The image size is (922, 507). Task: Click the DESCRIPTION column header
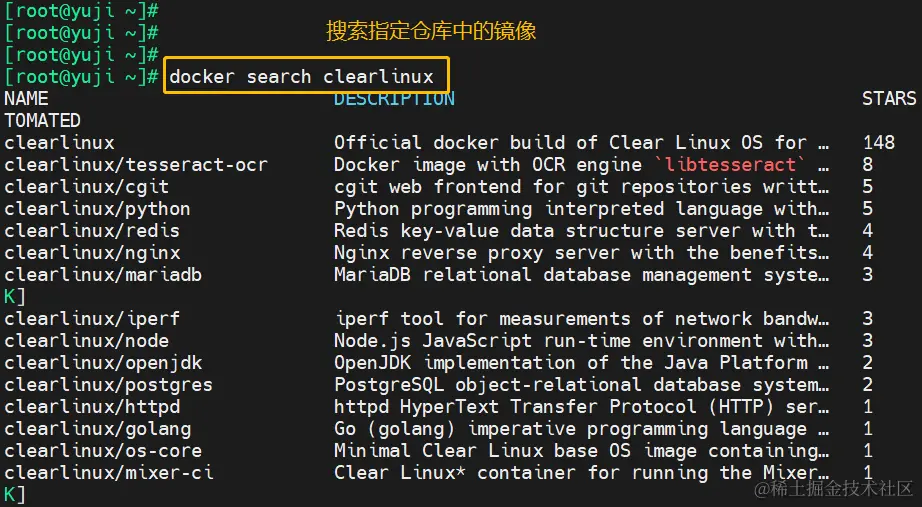tap(394, 99)
